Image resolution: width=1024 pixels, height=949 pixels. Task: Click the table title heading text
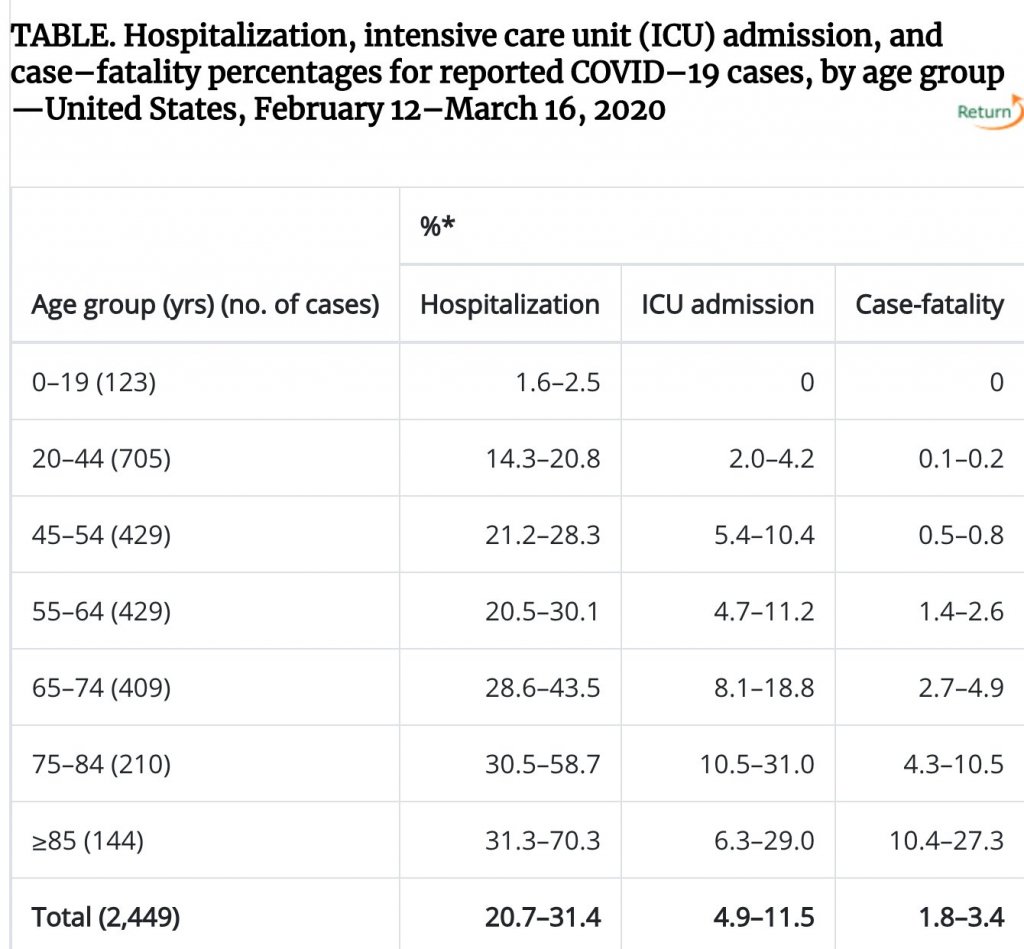point(500,72)
